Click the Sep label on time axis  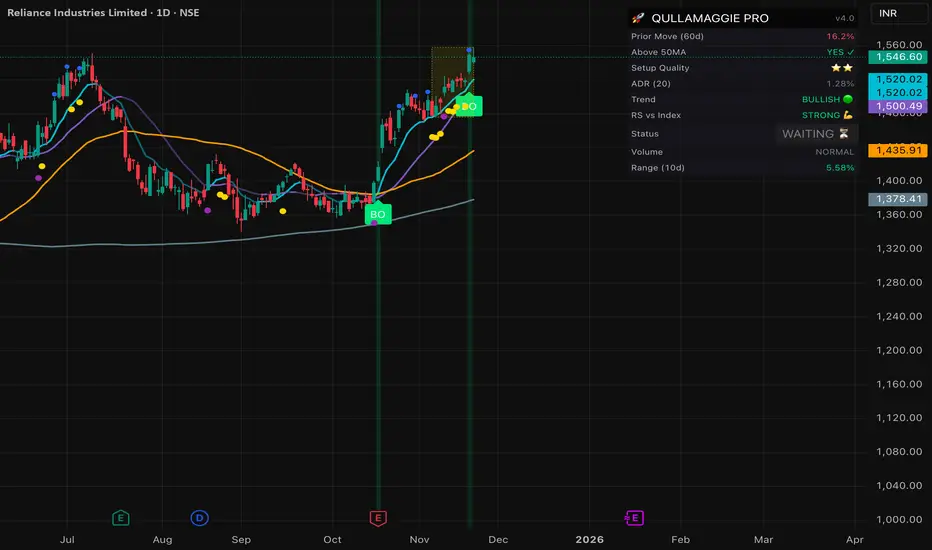point(241,540)
